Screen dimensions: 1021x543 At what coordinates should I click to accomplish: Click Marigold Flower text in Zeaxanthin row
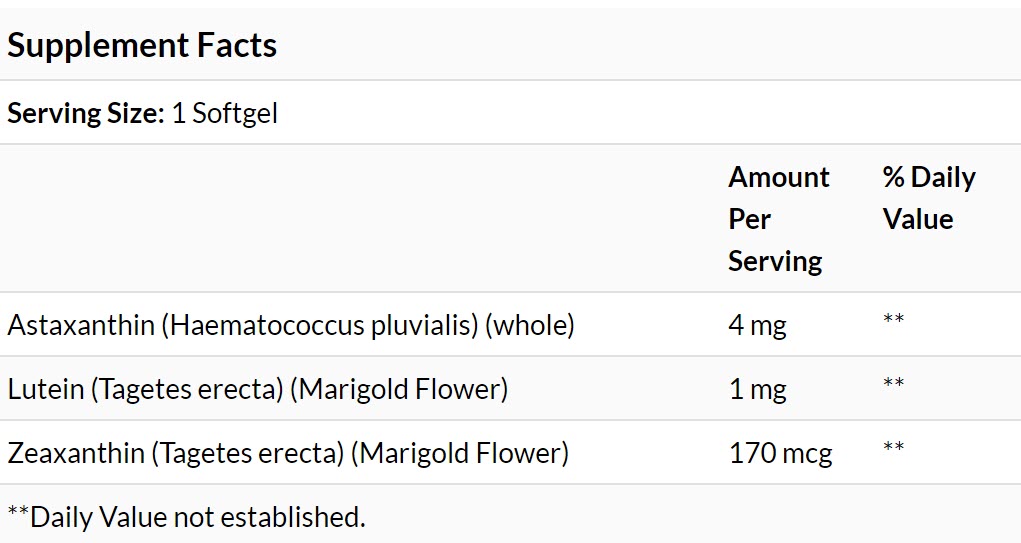coord(460,452)
